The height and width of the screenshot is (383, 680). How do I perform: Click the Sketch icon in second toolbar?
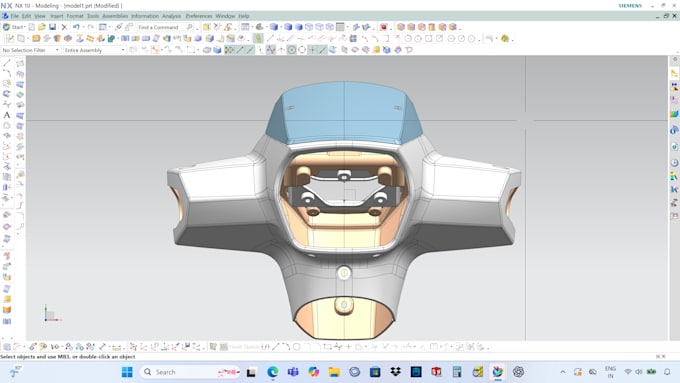[10, 39]
